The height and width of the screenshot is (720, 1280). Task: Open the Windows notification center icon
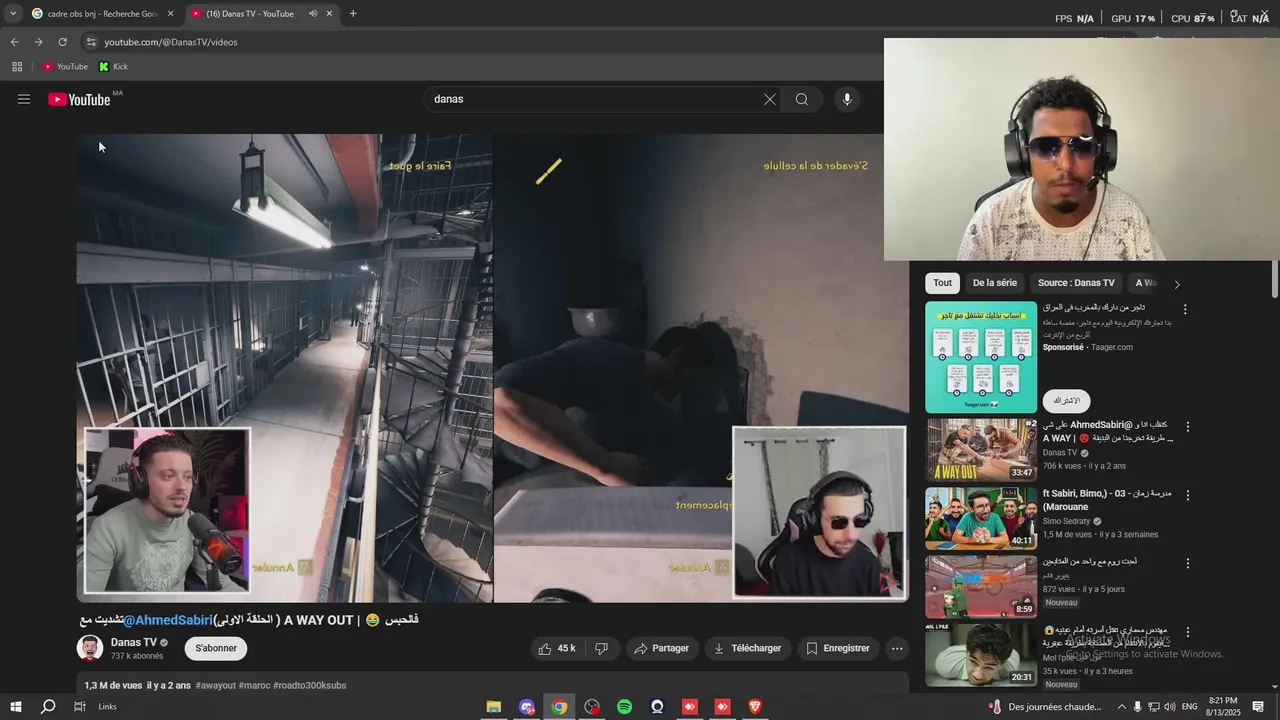point(1259,707)
